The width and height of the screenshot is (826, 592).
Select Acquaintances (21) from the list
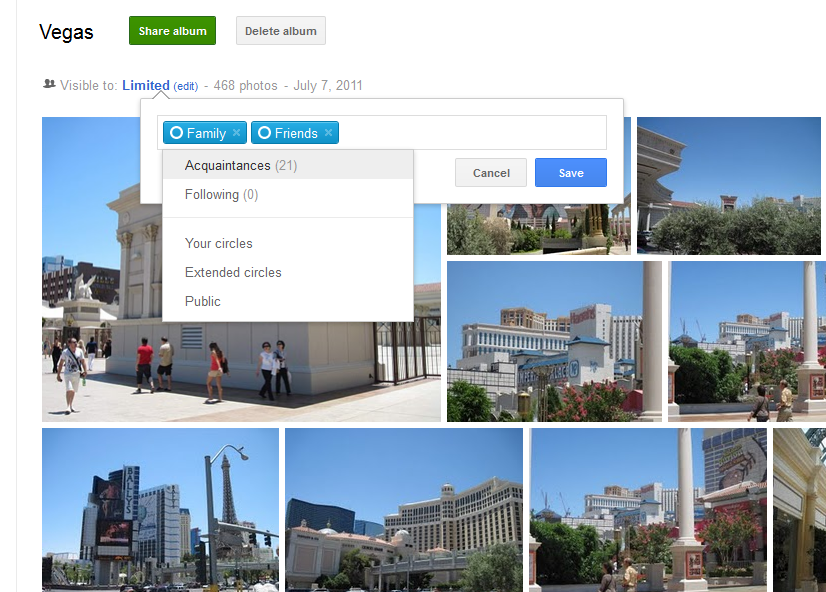point(288,165)
